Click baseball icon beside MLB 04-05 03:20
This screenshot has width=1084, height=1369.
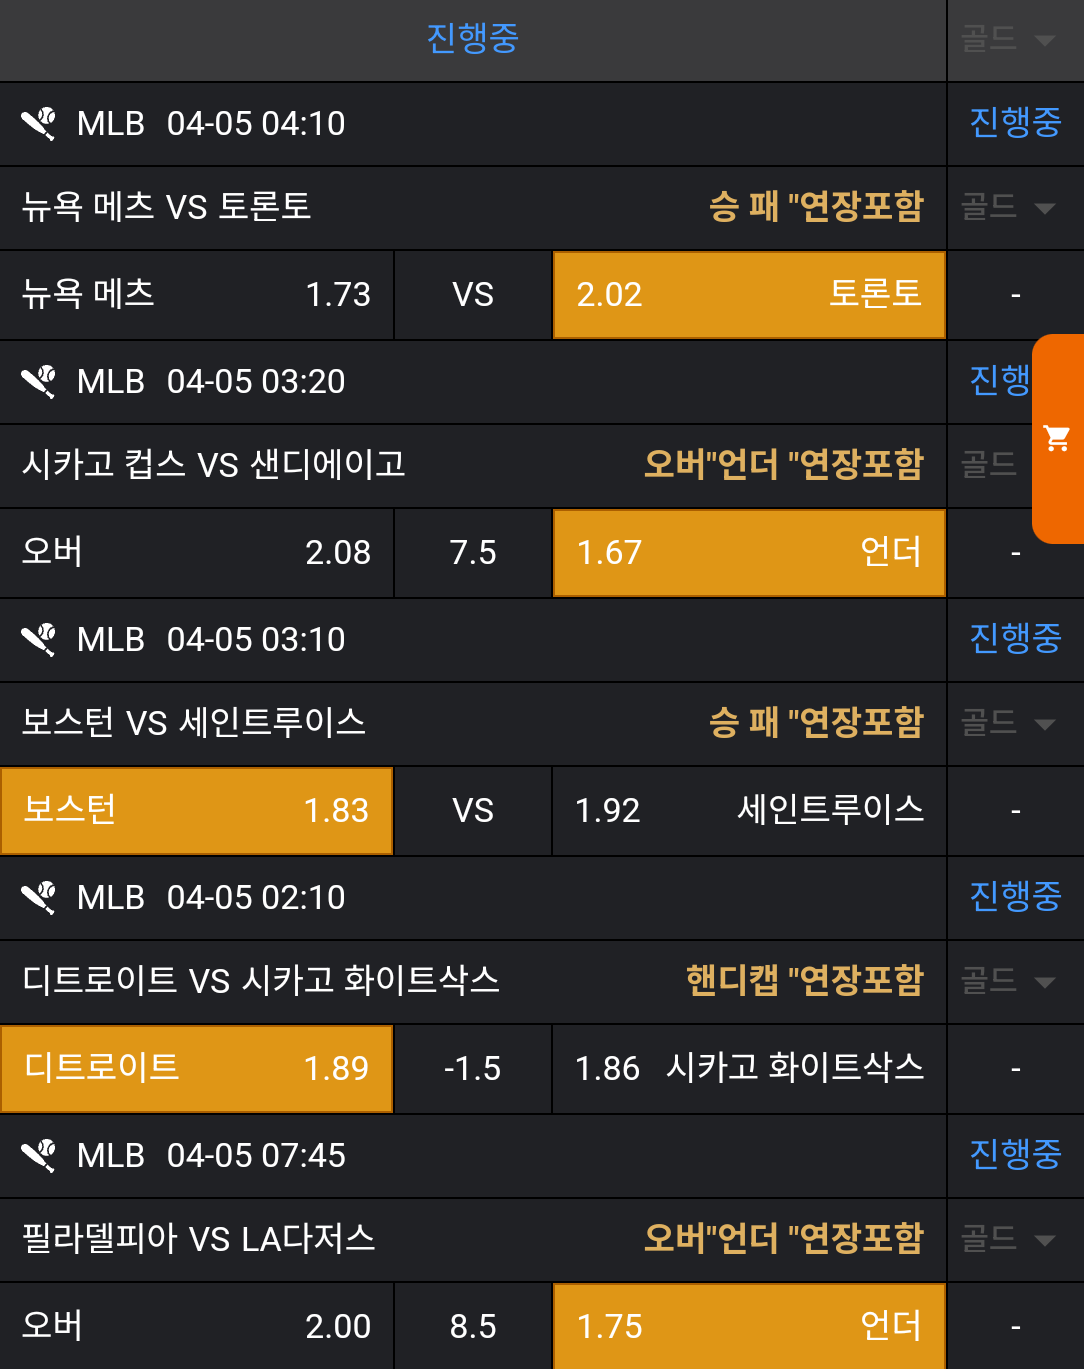click(39, 382)
